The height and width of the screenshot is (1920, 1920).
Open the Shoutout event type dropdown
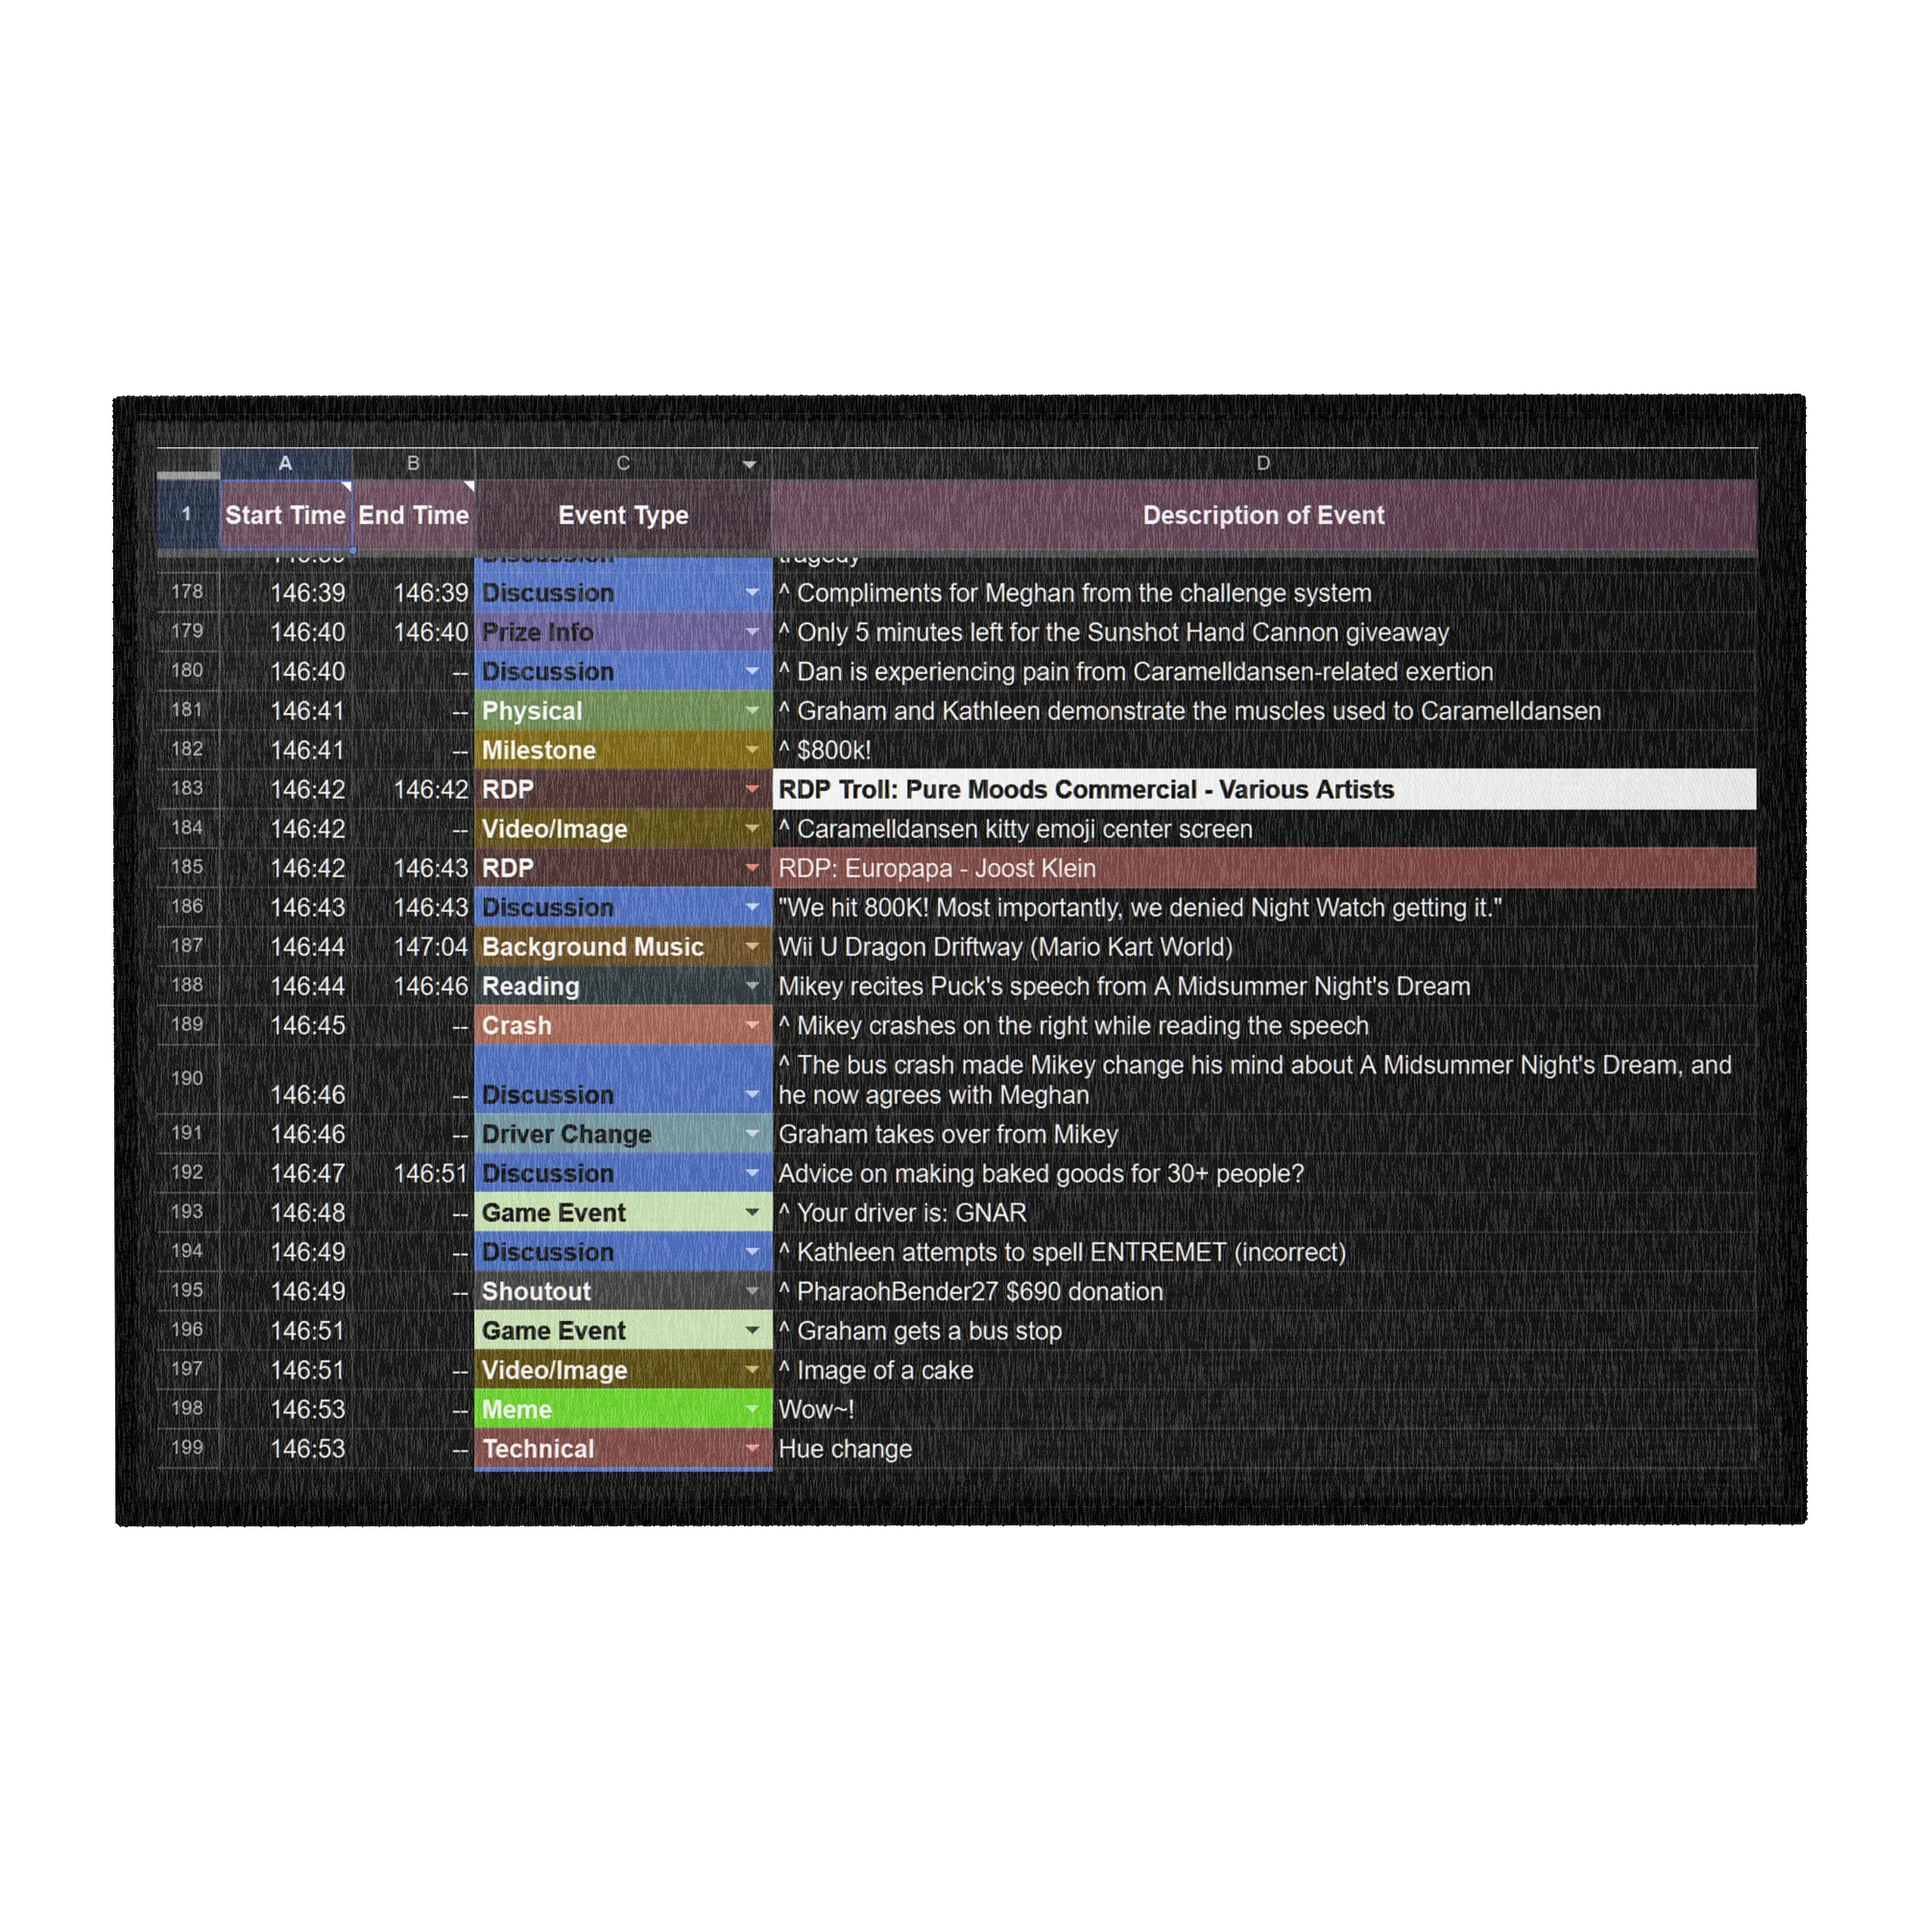(751, 1291)
